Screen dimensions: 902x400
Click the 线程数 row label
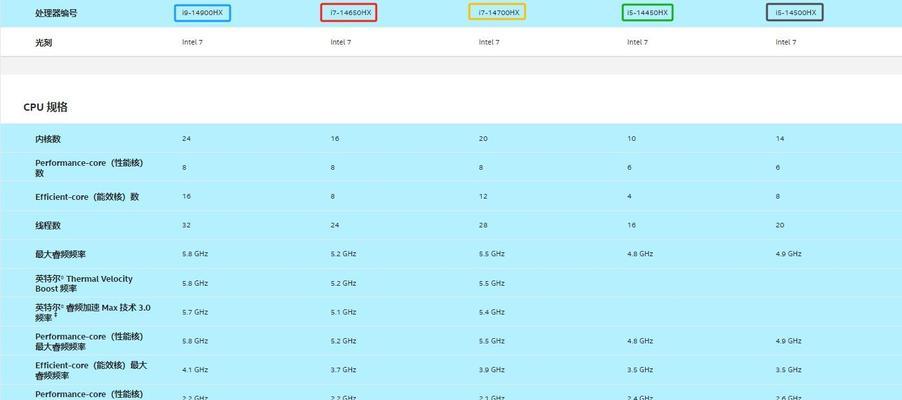48,226
